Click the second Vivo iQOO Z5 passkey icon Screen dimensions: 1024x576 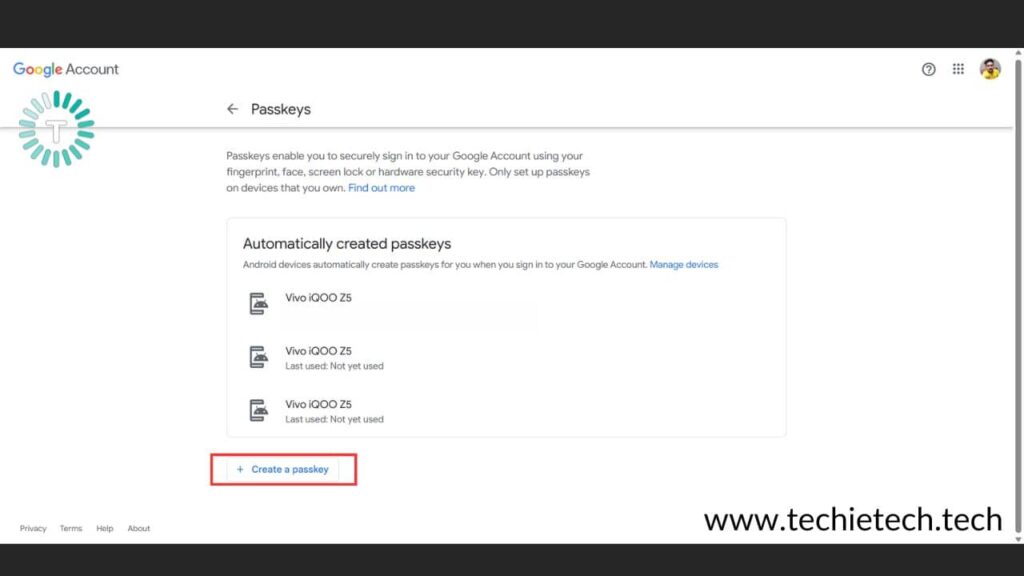258,356
